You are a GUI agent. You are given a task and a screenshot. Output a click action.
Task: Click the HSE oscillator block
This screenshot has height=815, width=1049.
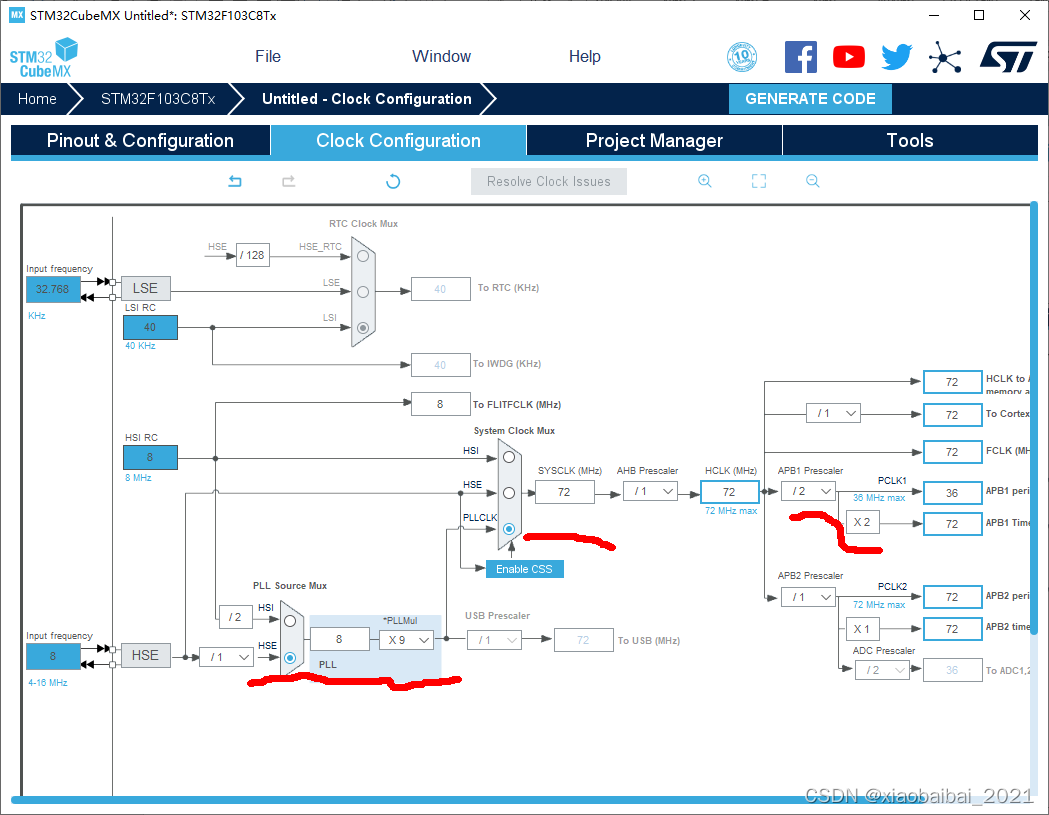point(145,655)
